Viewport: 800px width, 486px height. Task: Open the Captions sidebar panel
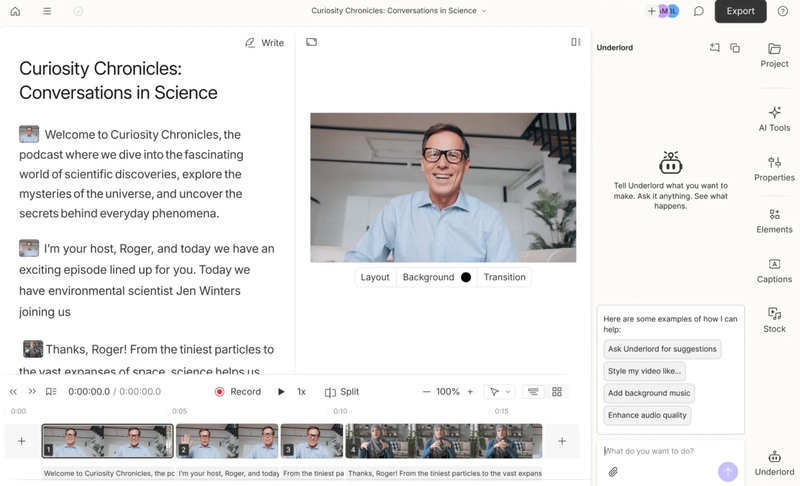(774, 271)
